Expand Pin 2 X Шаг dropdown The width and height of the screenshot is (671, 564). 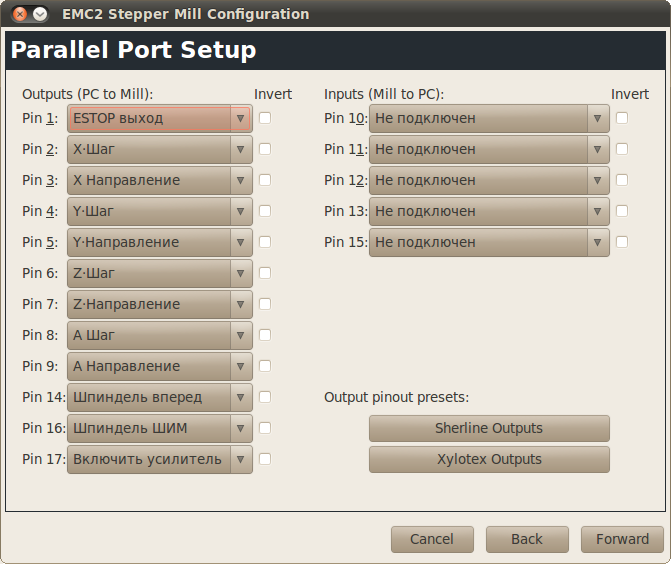[x=159, y=149]
